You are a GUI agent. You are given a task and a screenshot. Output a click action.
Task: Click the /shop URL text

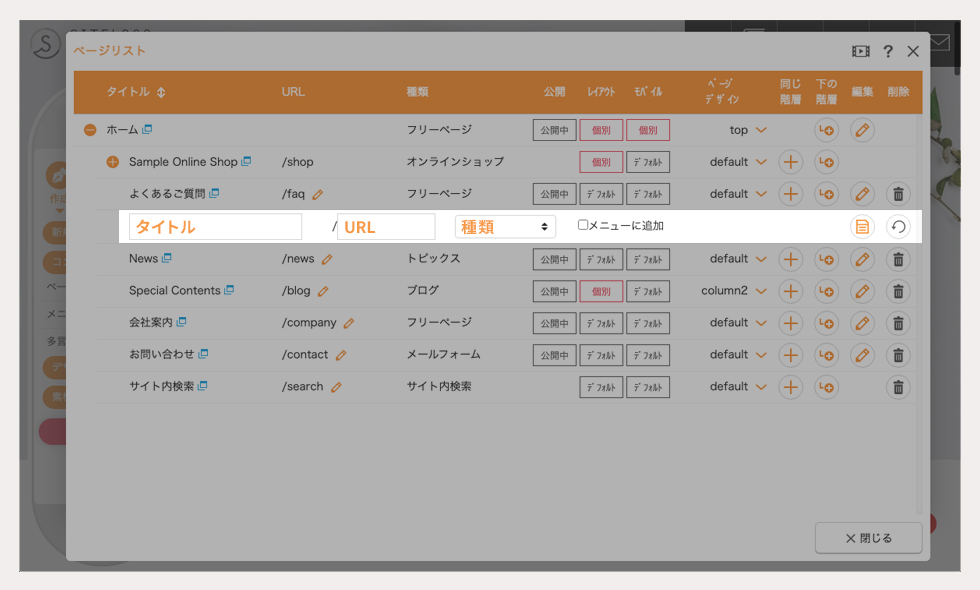[298, 162]
